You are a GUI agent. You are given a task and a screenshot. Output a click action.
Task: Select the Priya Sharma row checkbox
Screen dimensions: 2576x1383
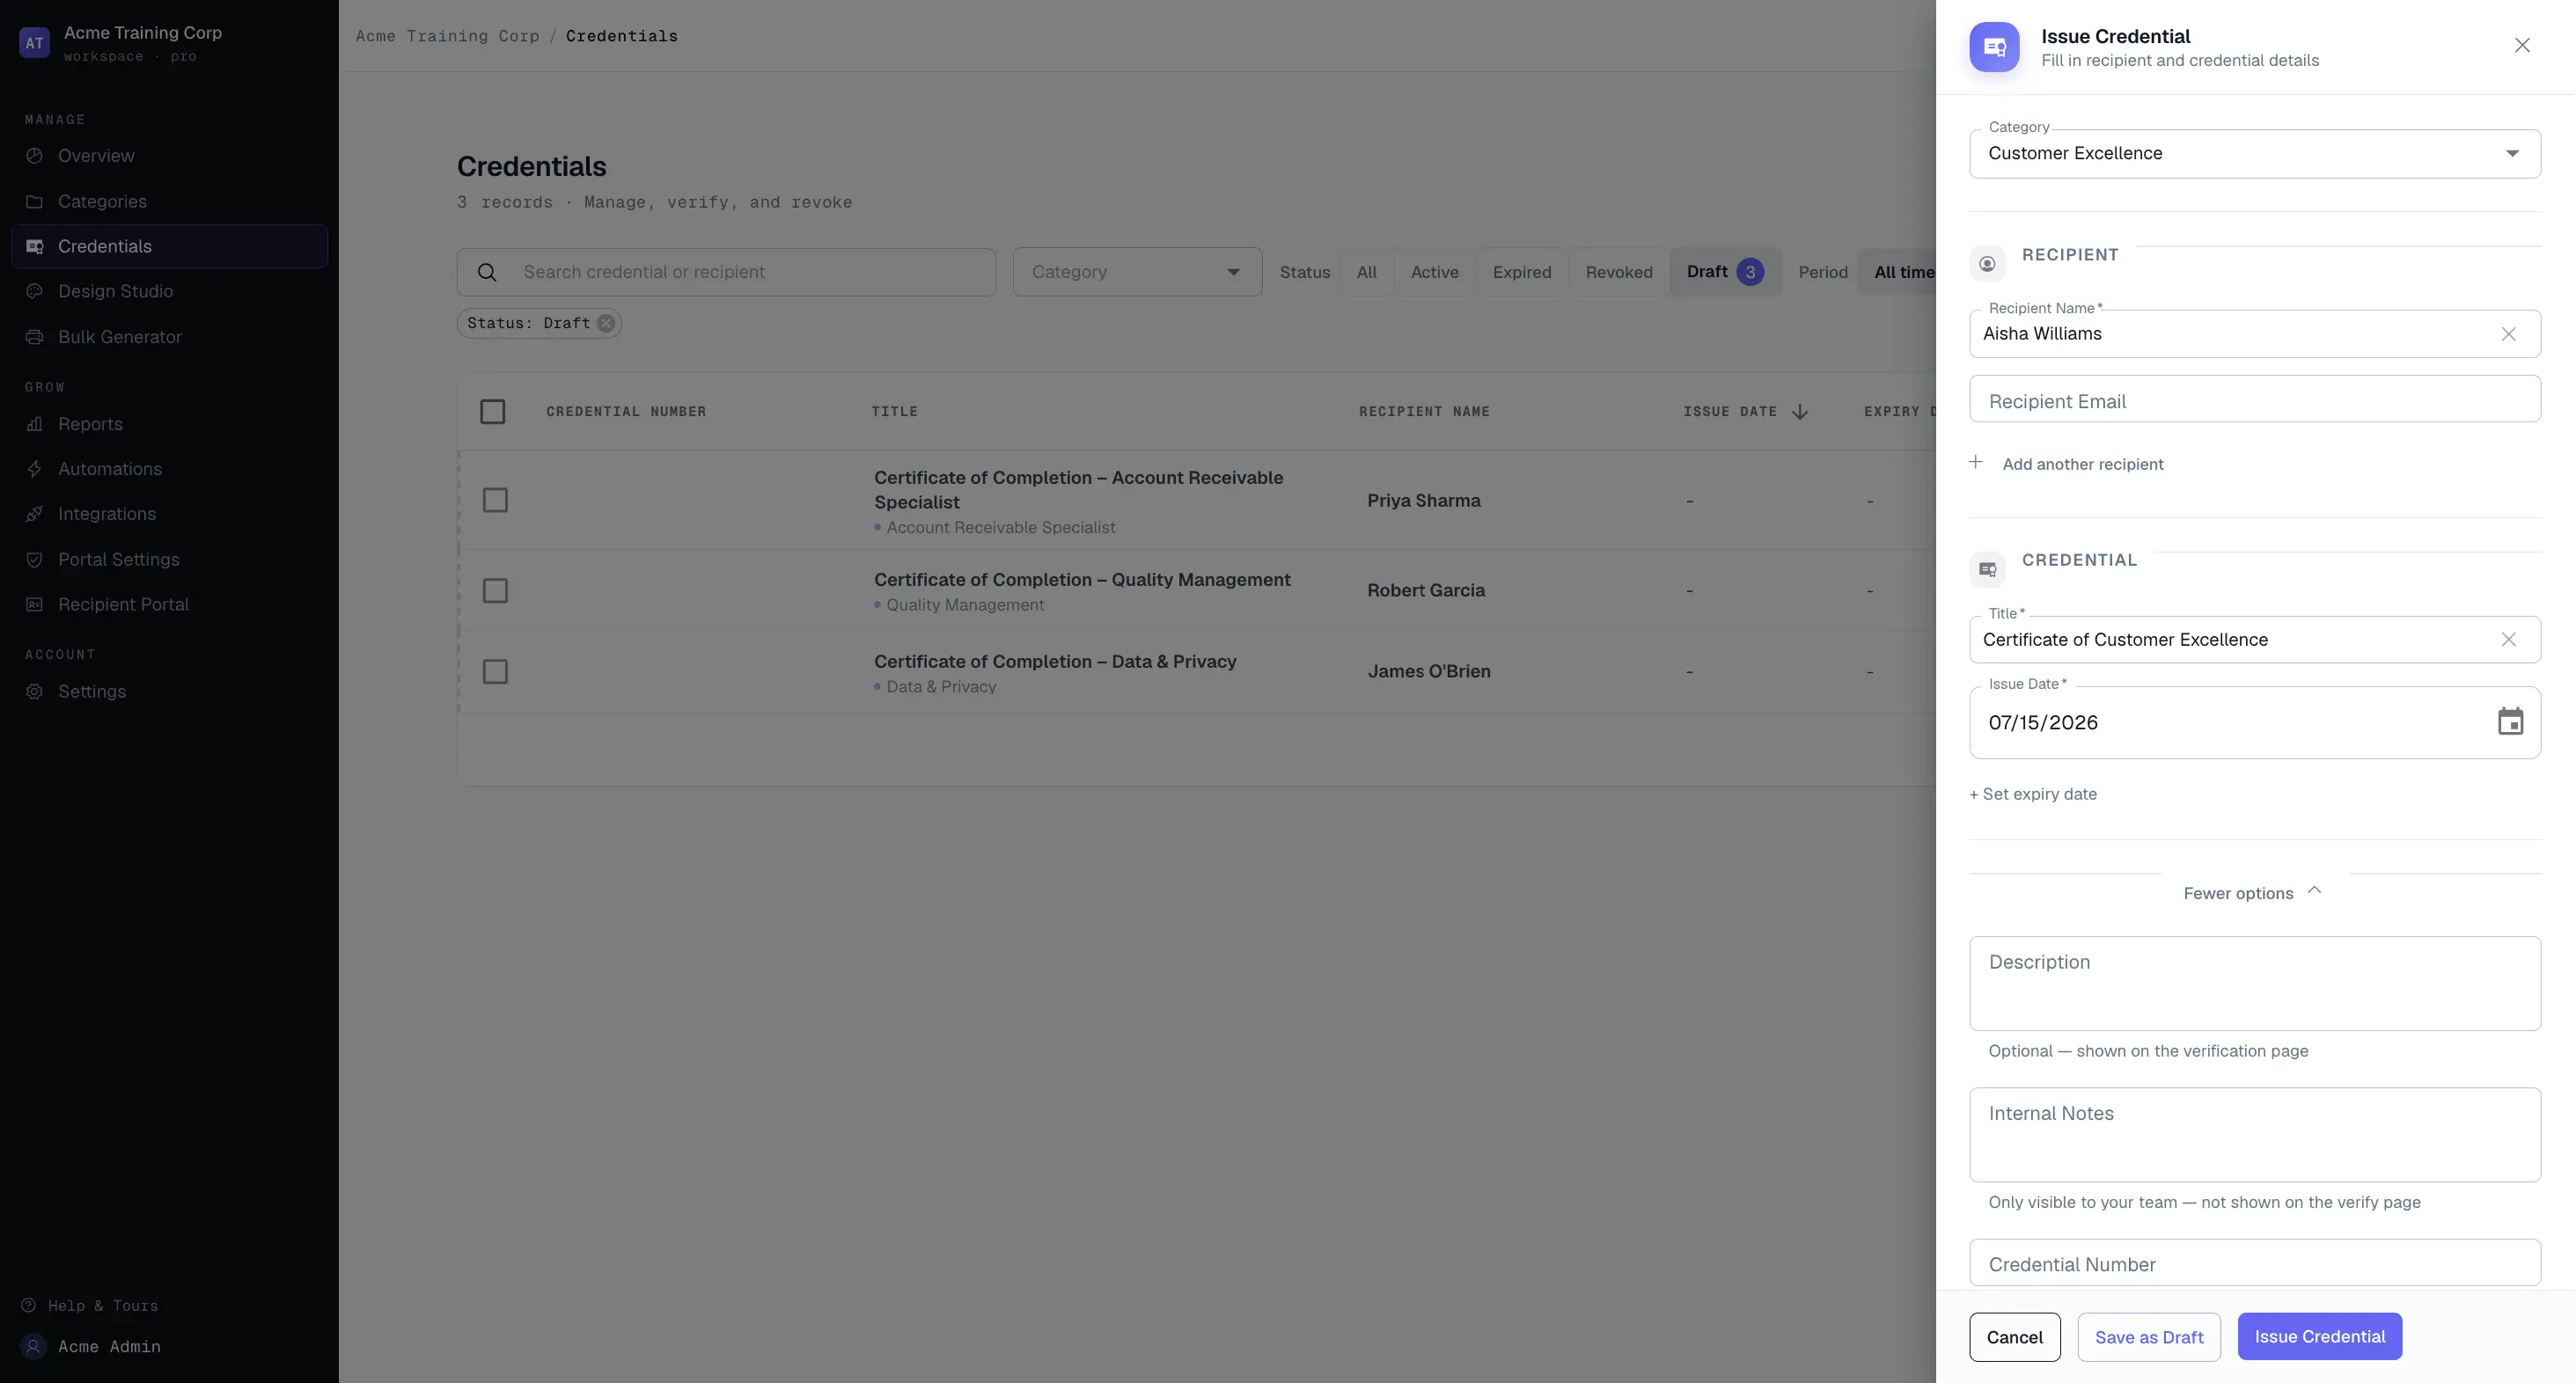495,500
